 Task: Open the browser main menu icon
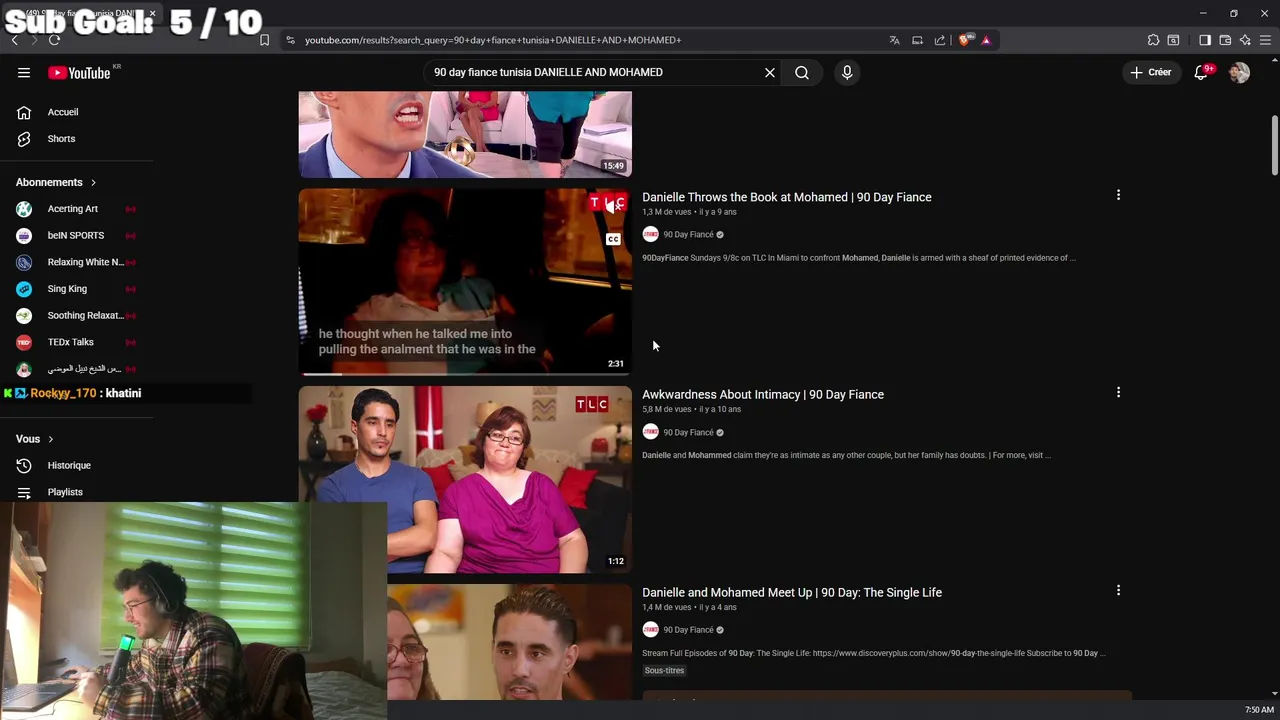click(1265, 40)
